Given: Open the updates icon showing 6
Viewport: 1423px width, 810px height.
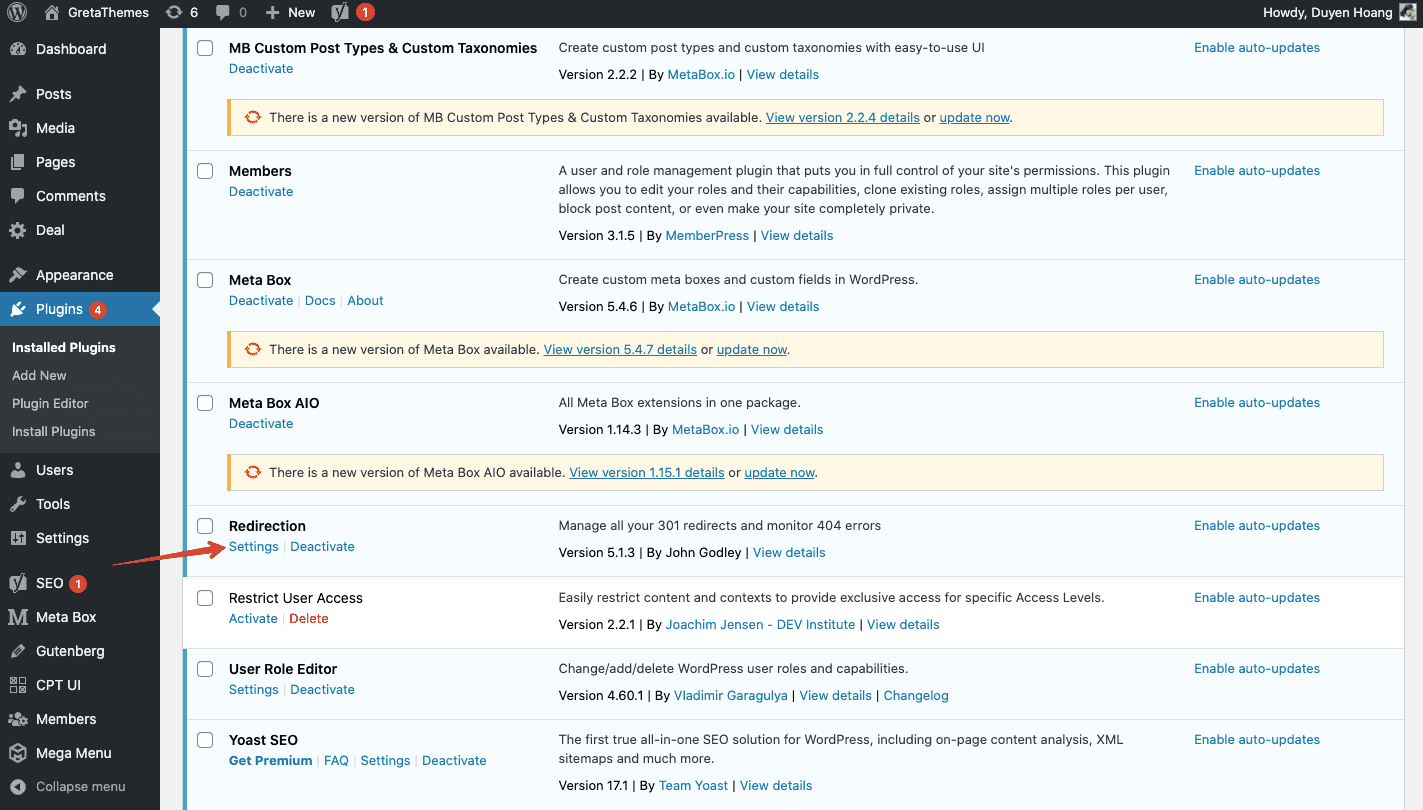Looking at the screenshot, I should (174, 13).
